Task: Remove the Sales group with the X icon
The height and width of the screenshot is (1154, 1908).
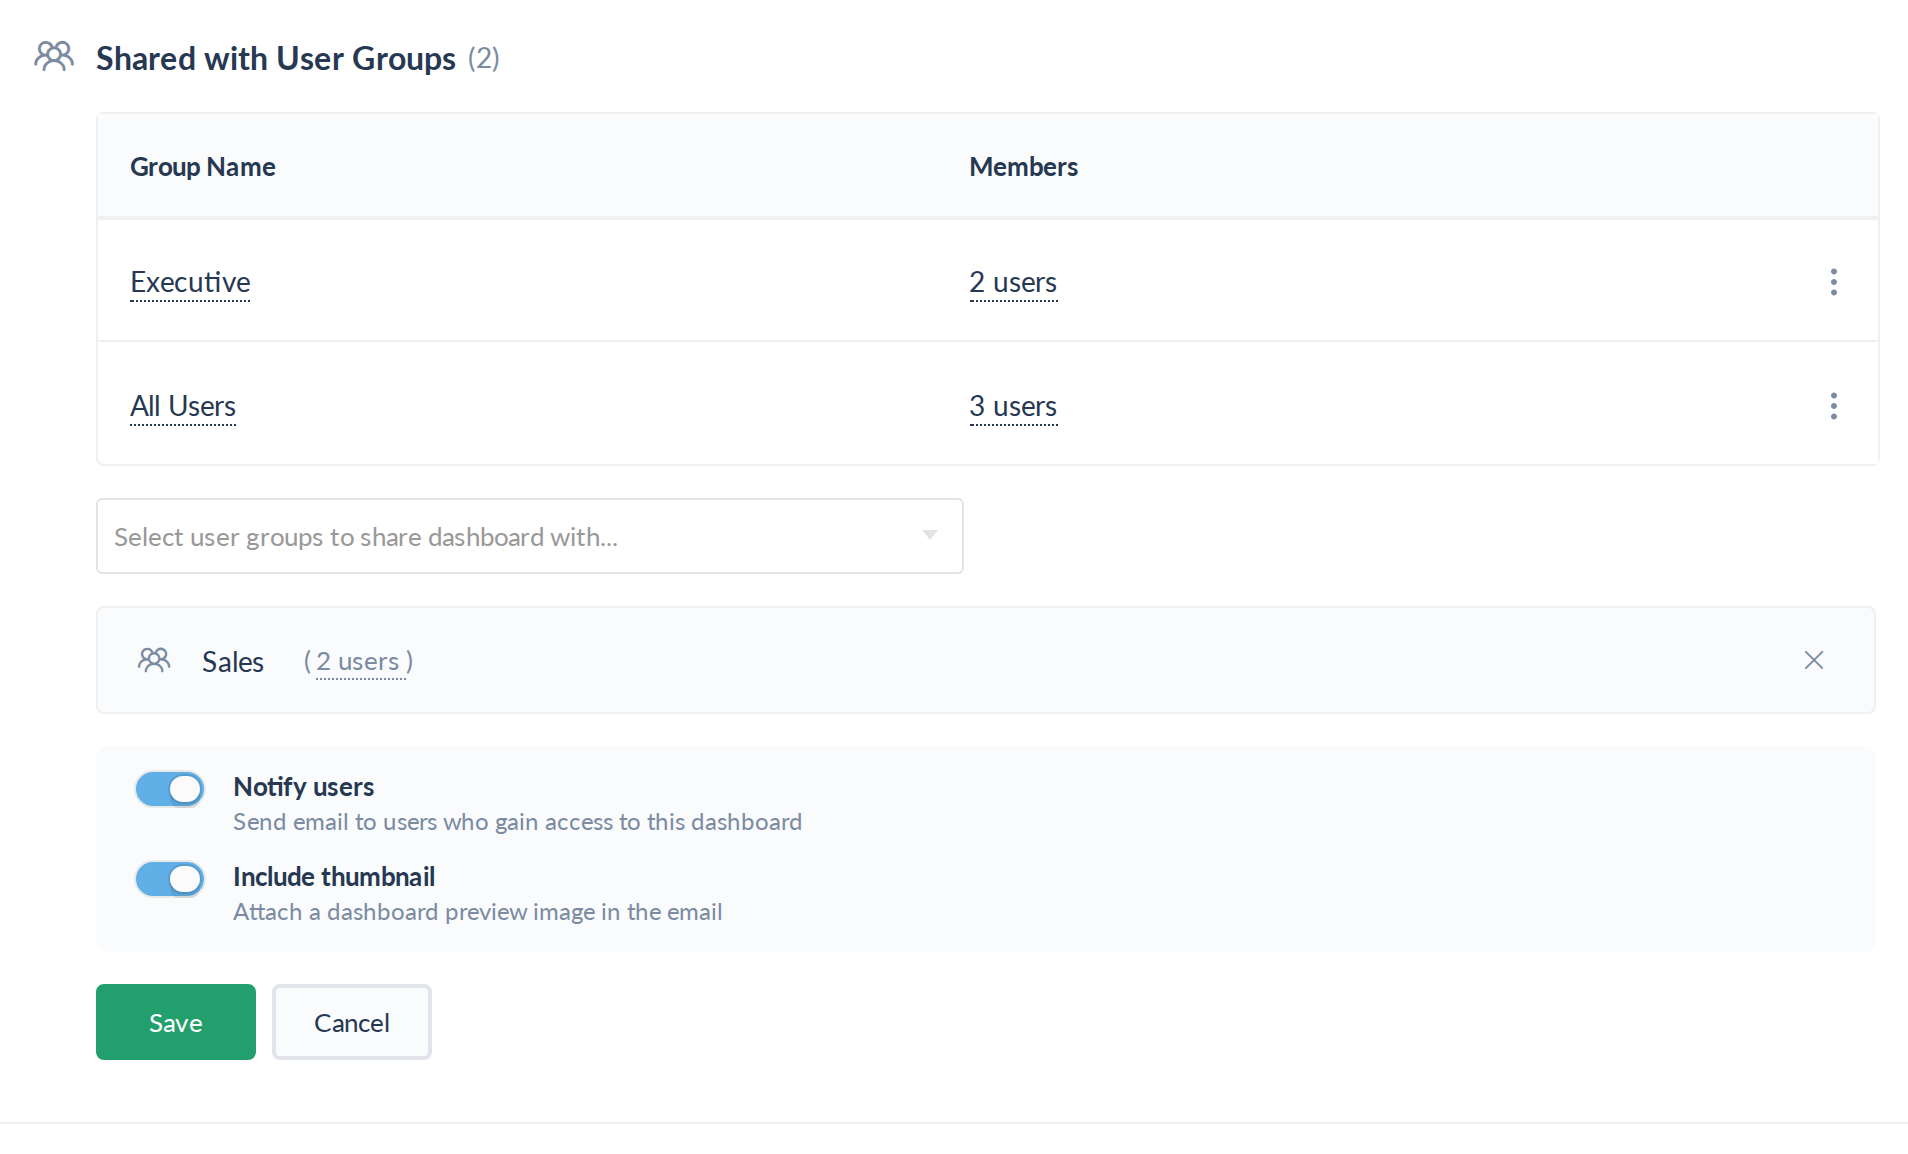Action: [1813, 660]
